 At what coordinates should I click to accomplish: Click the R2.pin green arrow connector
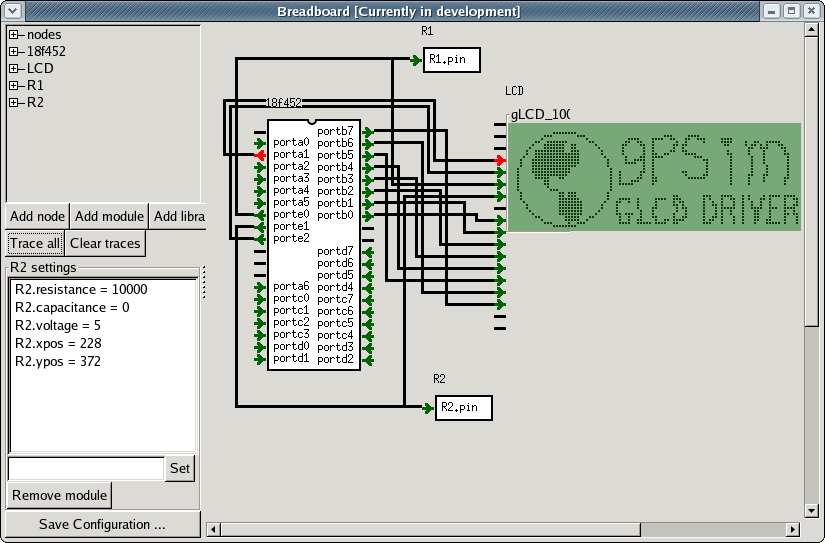429,407
